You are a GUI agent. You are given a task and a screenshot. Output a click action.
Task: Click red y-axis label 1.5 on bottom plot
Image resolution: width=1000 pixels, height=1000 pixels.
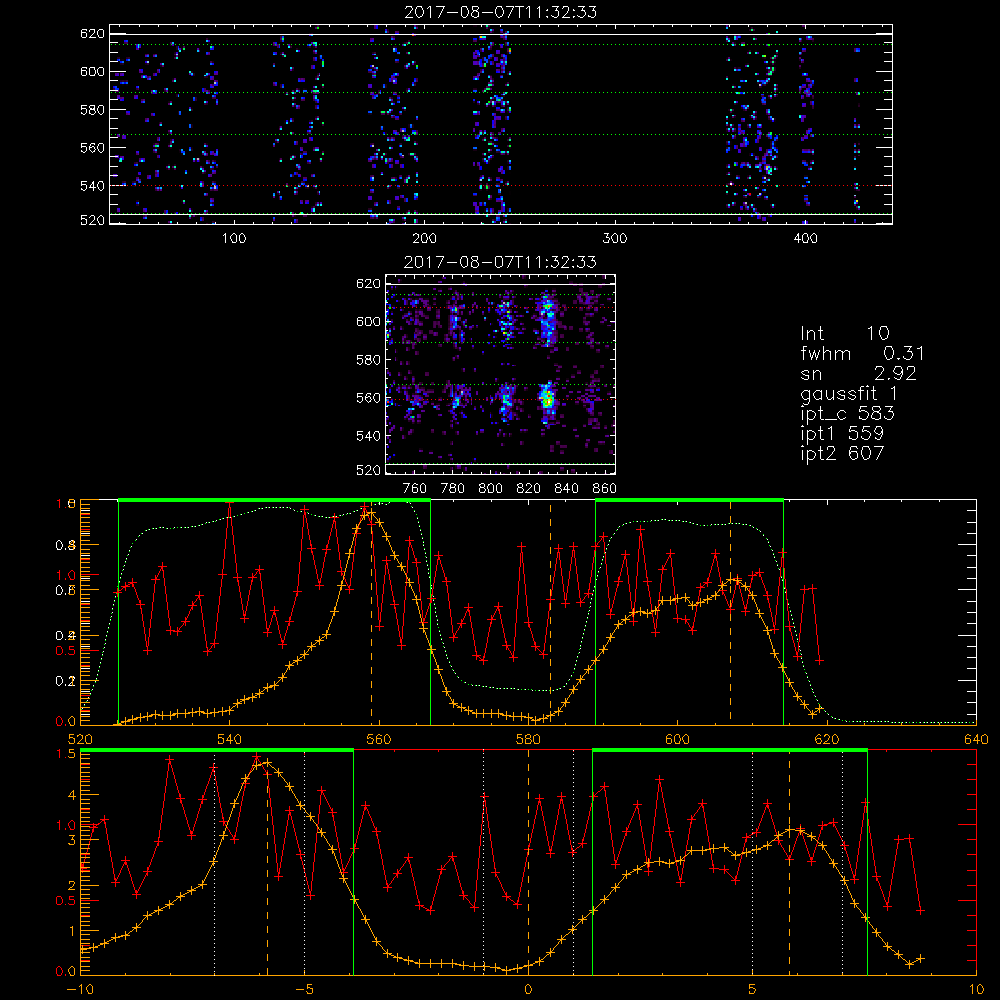tap(66, 754)
